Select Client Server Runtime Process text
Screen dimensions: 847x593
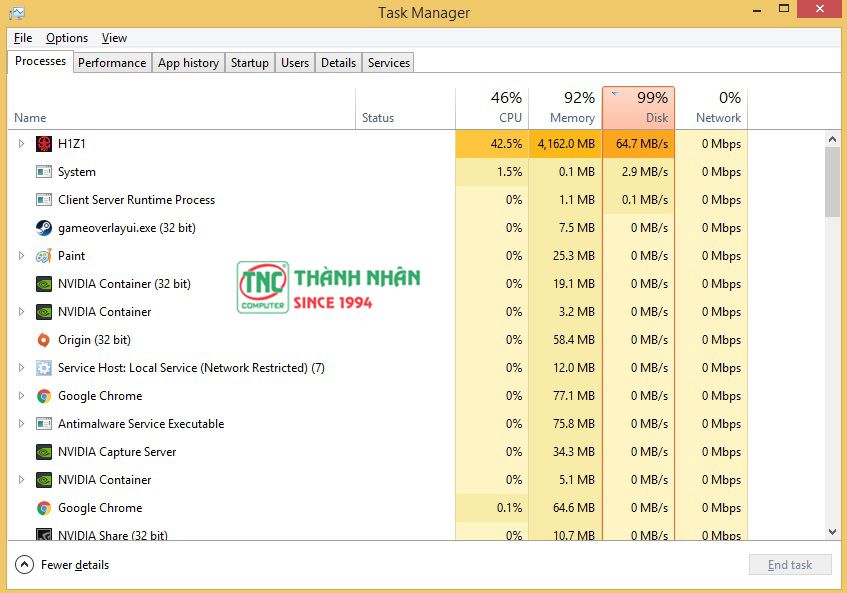(136, 200)
